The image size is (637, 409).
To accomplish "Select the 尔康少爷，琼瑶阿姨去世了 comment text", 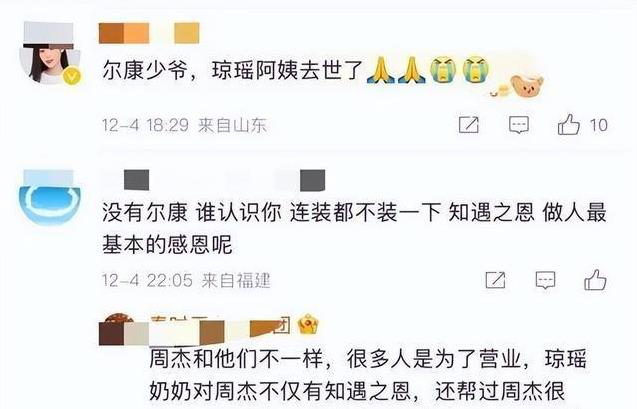I will click(232, 70).
